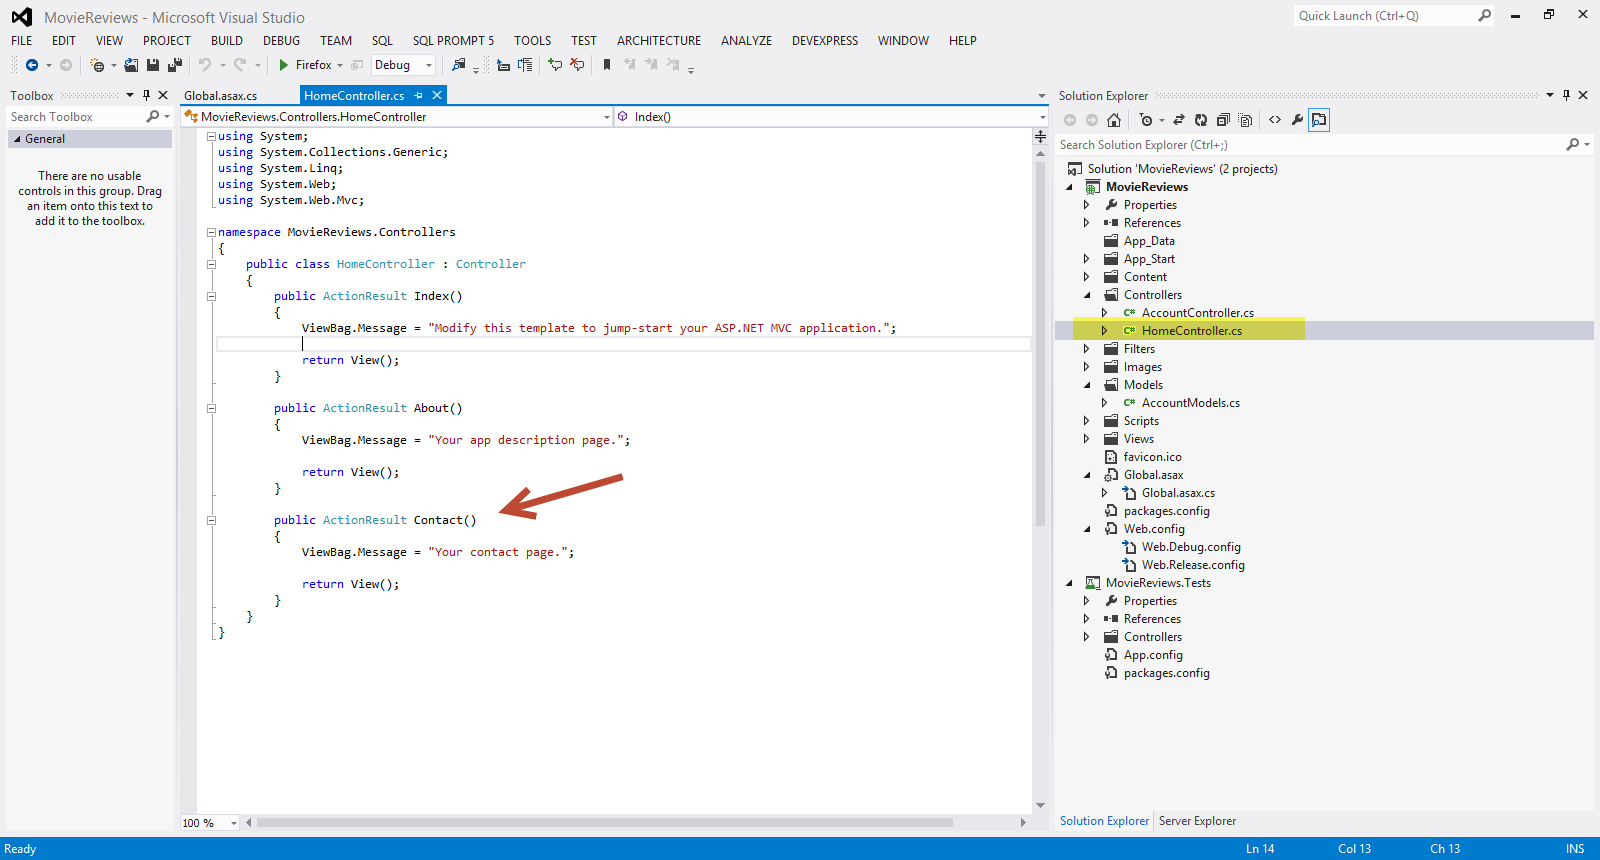Click the search magnifier in Quick Launch
Image resolution: width=1600 pixels, height=860 pixels.
[1484, 16]
